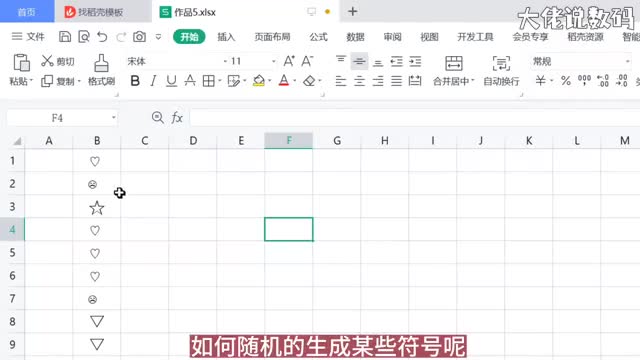The image size is (640, 360).
Task: Open the border style dropdown arrow
Action: coord(219,81)
